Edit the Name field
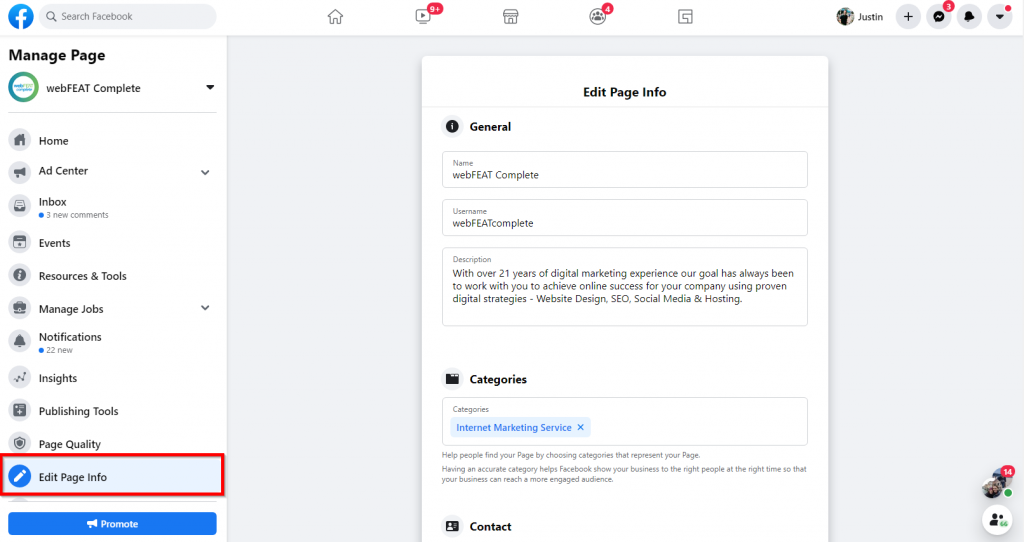This screenshot has width=1024, height=542. (624, 170)
